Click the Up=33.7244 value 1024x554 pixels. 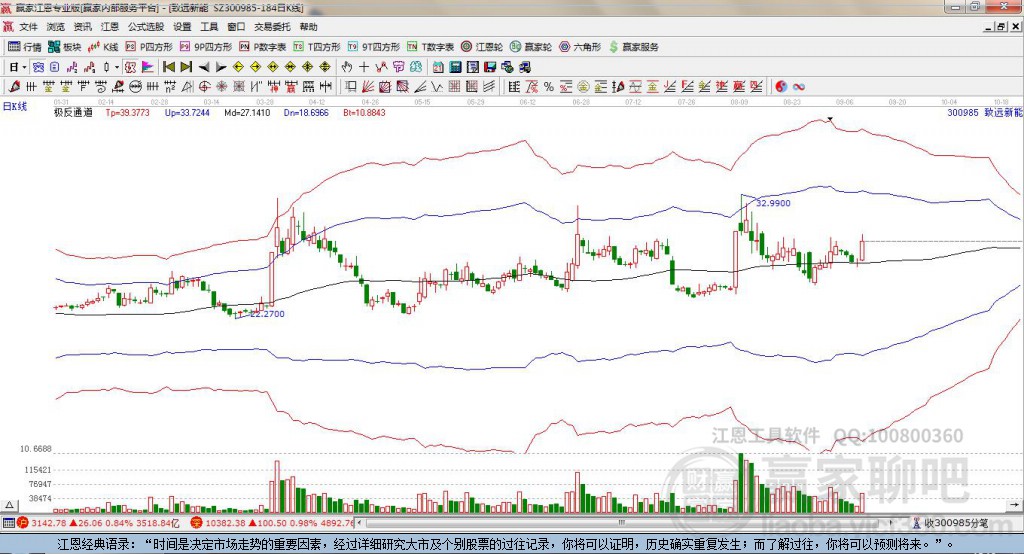tap(187, 112)
